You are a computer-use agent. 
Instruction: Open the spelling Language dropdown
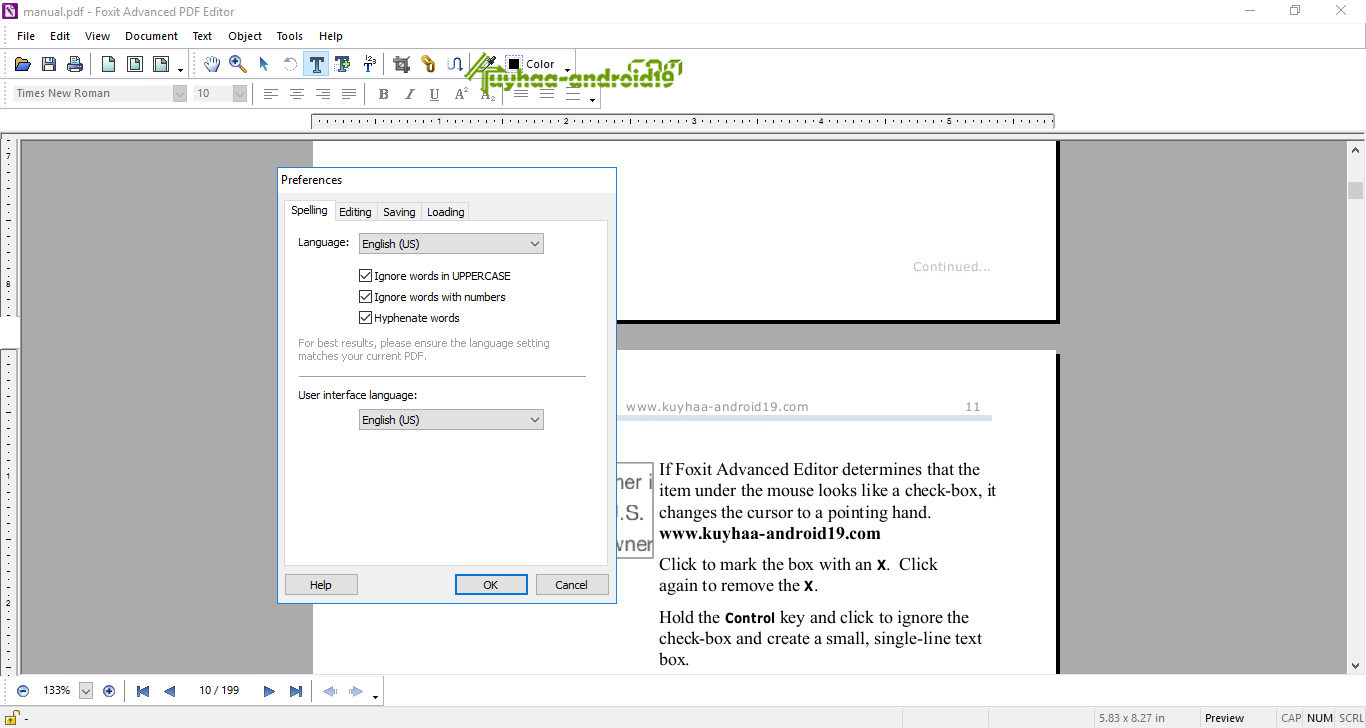(451, 244)
